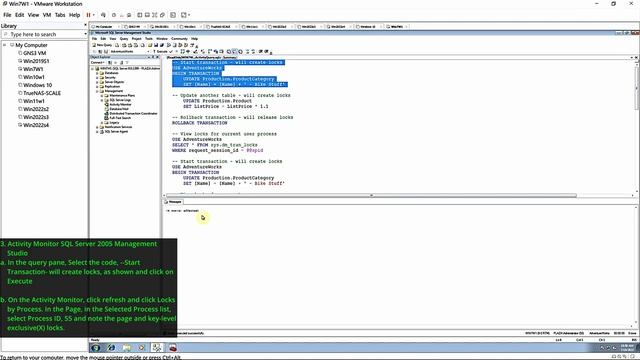Switch to the Win7W1 VM tab
Screen dimensions: 640x360
coord(396,27)
